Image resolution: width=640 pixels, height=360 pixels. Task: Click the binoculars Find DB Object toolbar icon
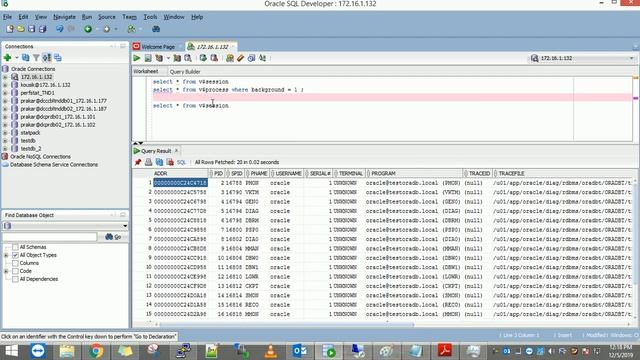[156, 29]
